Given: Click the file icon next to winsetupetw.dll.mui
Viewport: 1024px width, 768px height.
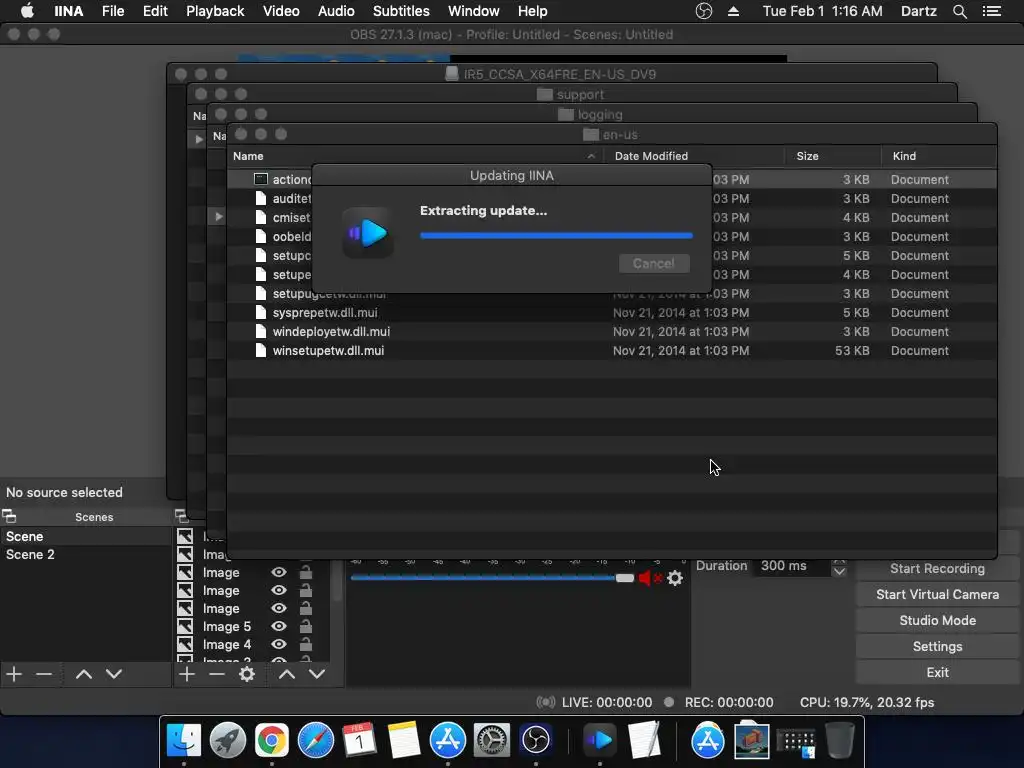Looking at the screenshot, I should pos(261,351).
